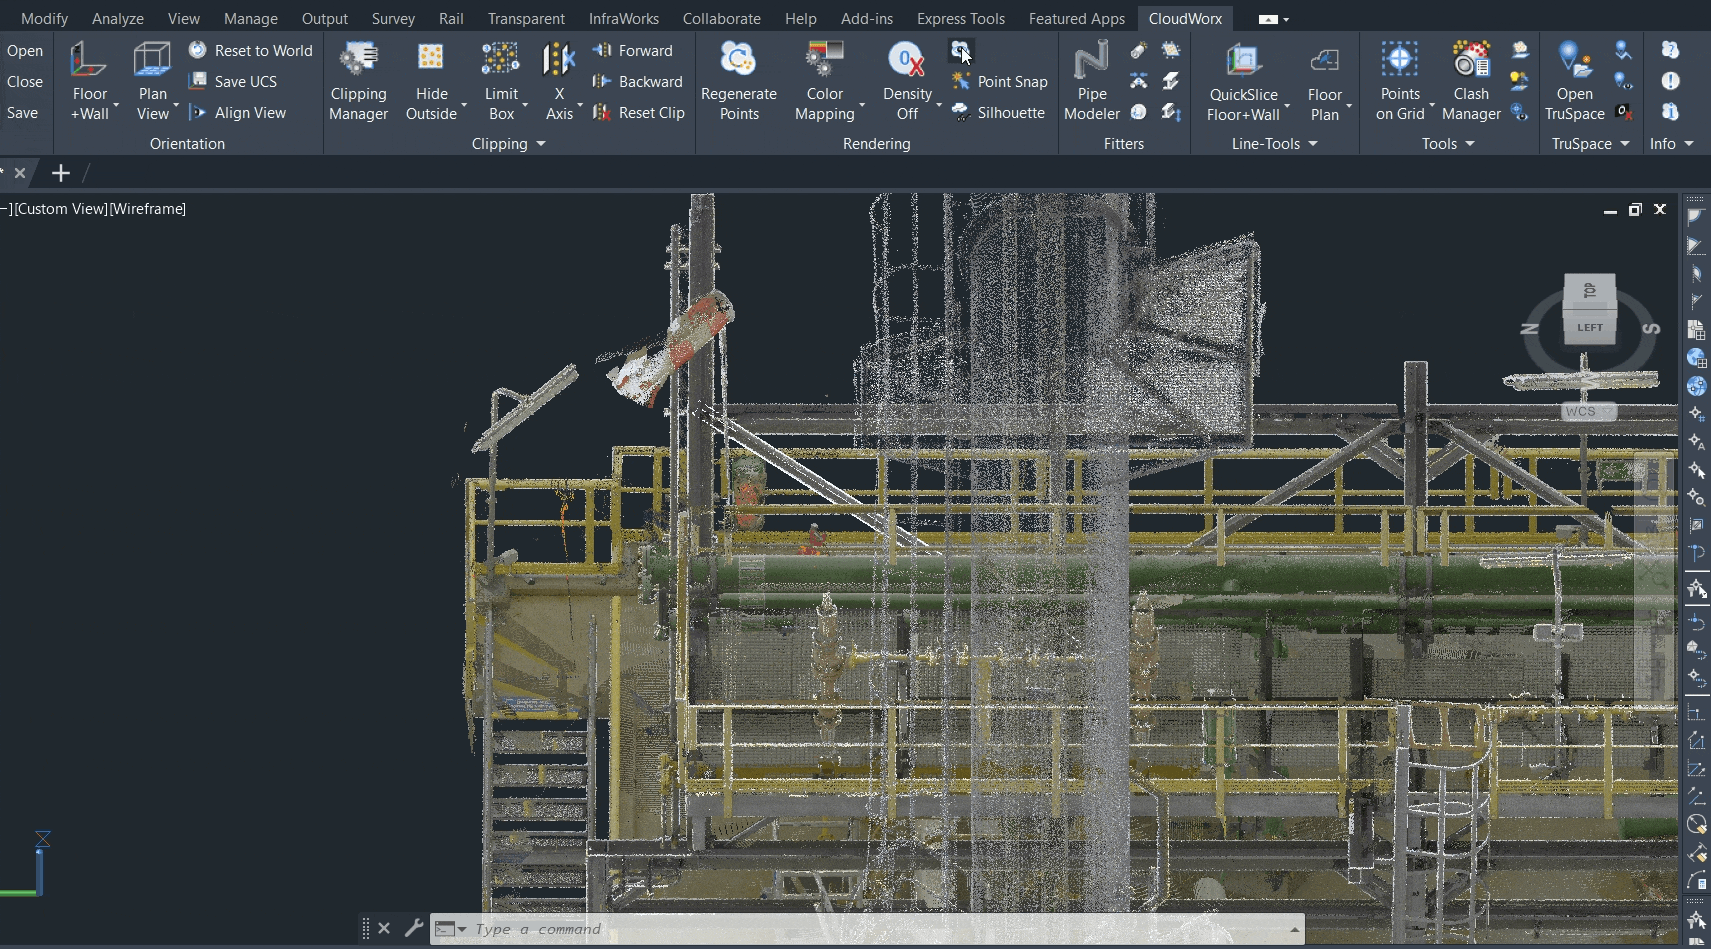This screenshot has width=1711, height=949.
Task: Expand the Tools panel dropdown
Action: point(1470,144)
